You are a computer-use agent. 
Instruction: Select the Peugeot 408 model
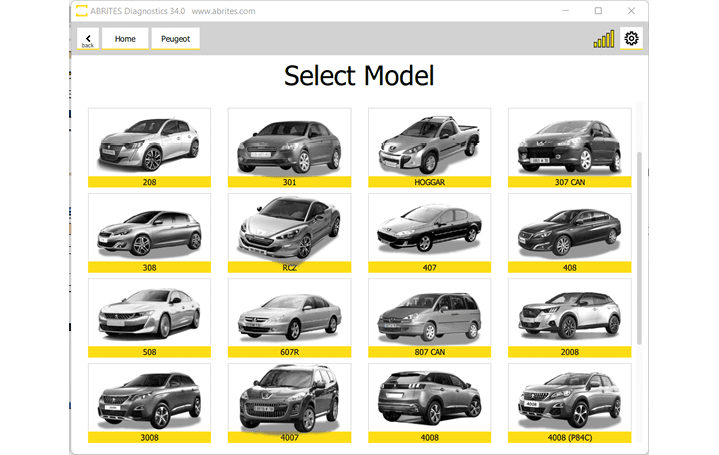point(569,231)
